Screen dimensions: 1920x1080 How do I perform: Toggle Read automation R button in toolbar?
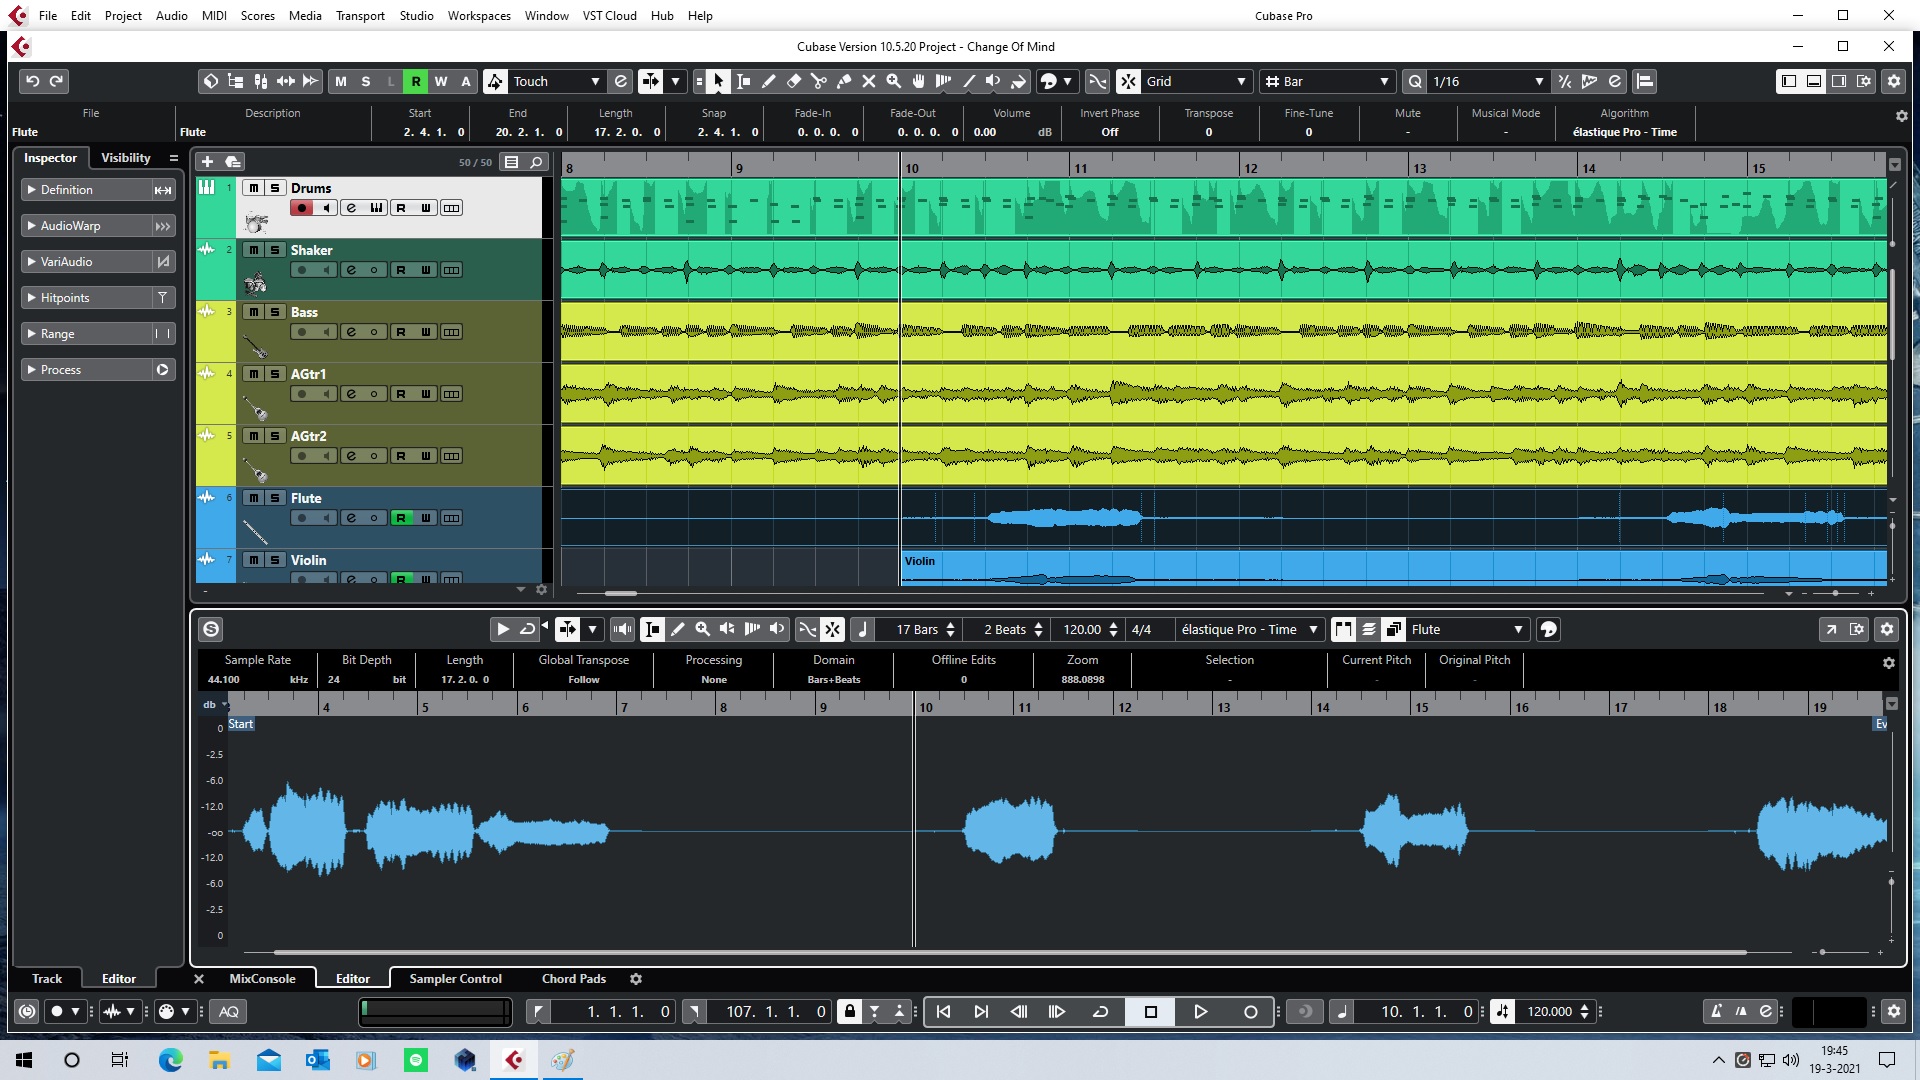[x=415, y=81]
